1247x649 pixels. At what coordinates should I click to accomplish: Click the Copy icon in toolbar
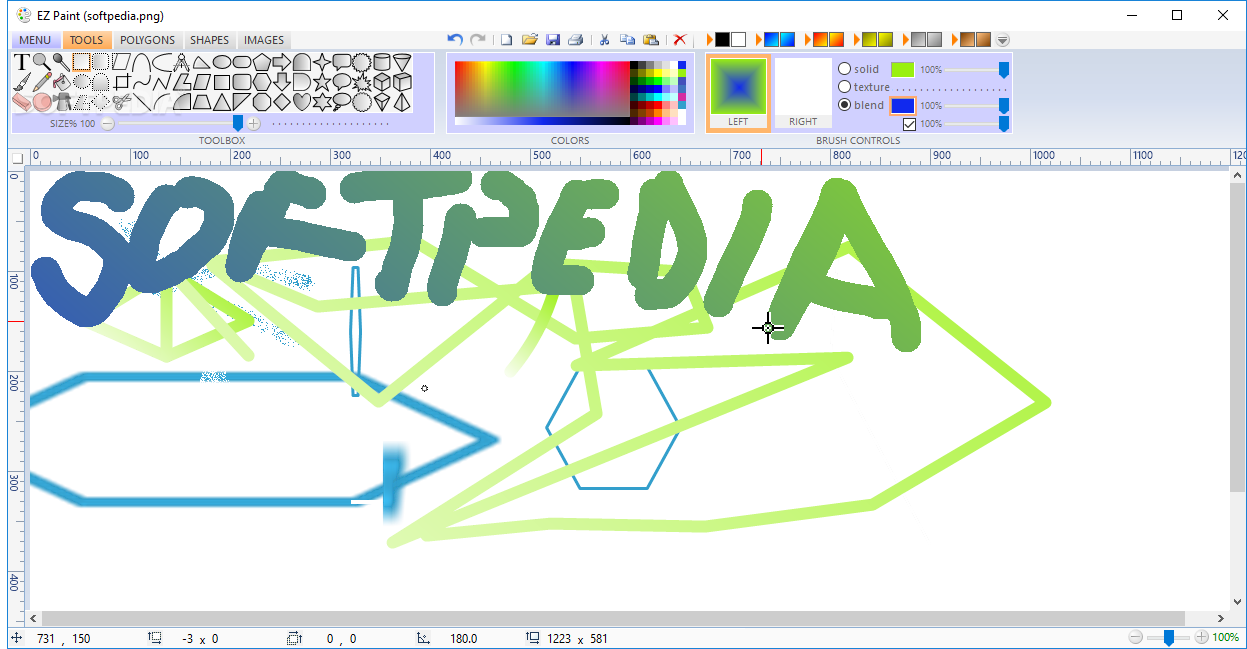click(628, 39)
